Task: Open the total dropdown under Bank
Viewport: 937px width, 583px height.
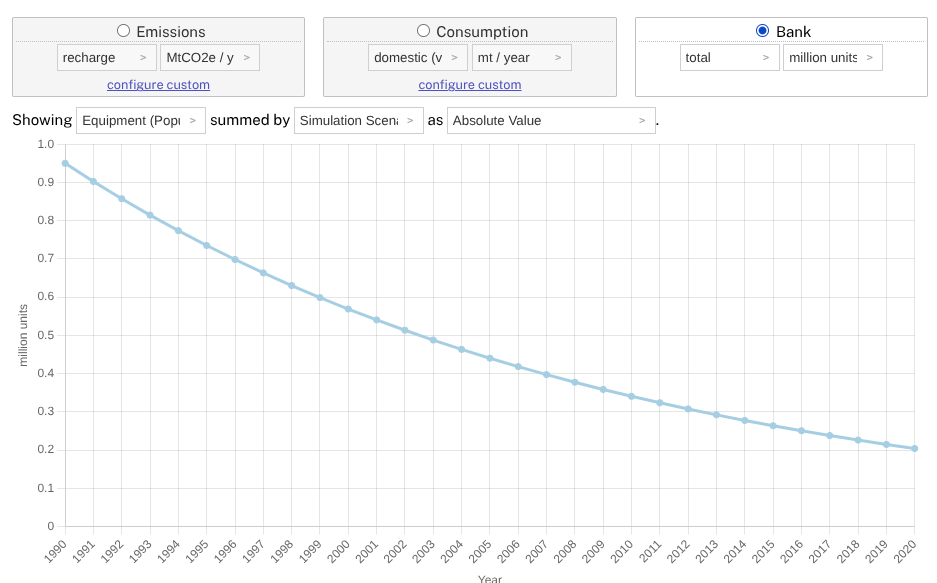Action: pyautogui.click(x=730, y=57)
